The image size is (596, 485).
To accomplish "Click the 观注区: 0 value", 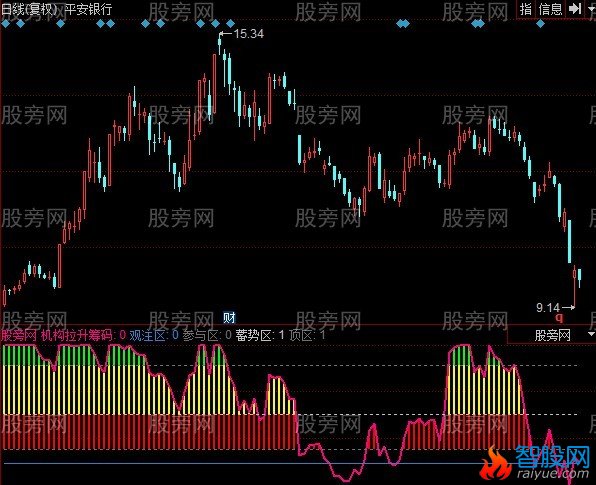I will [154, 335].
